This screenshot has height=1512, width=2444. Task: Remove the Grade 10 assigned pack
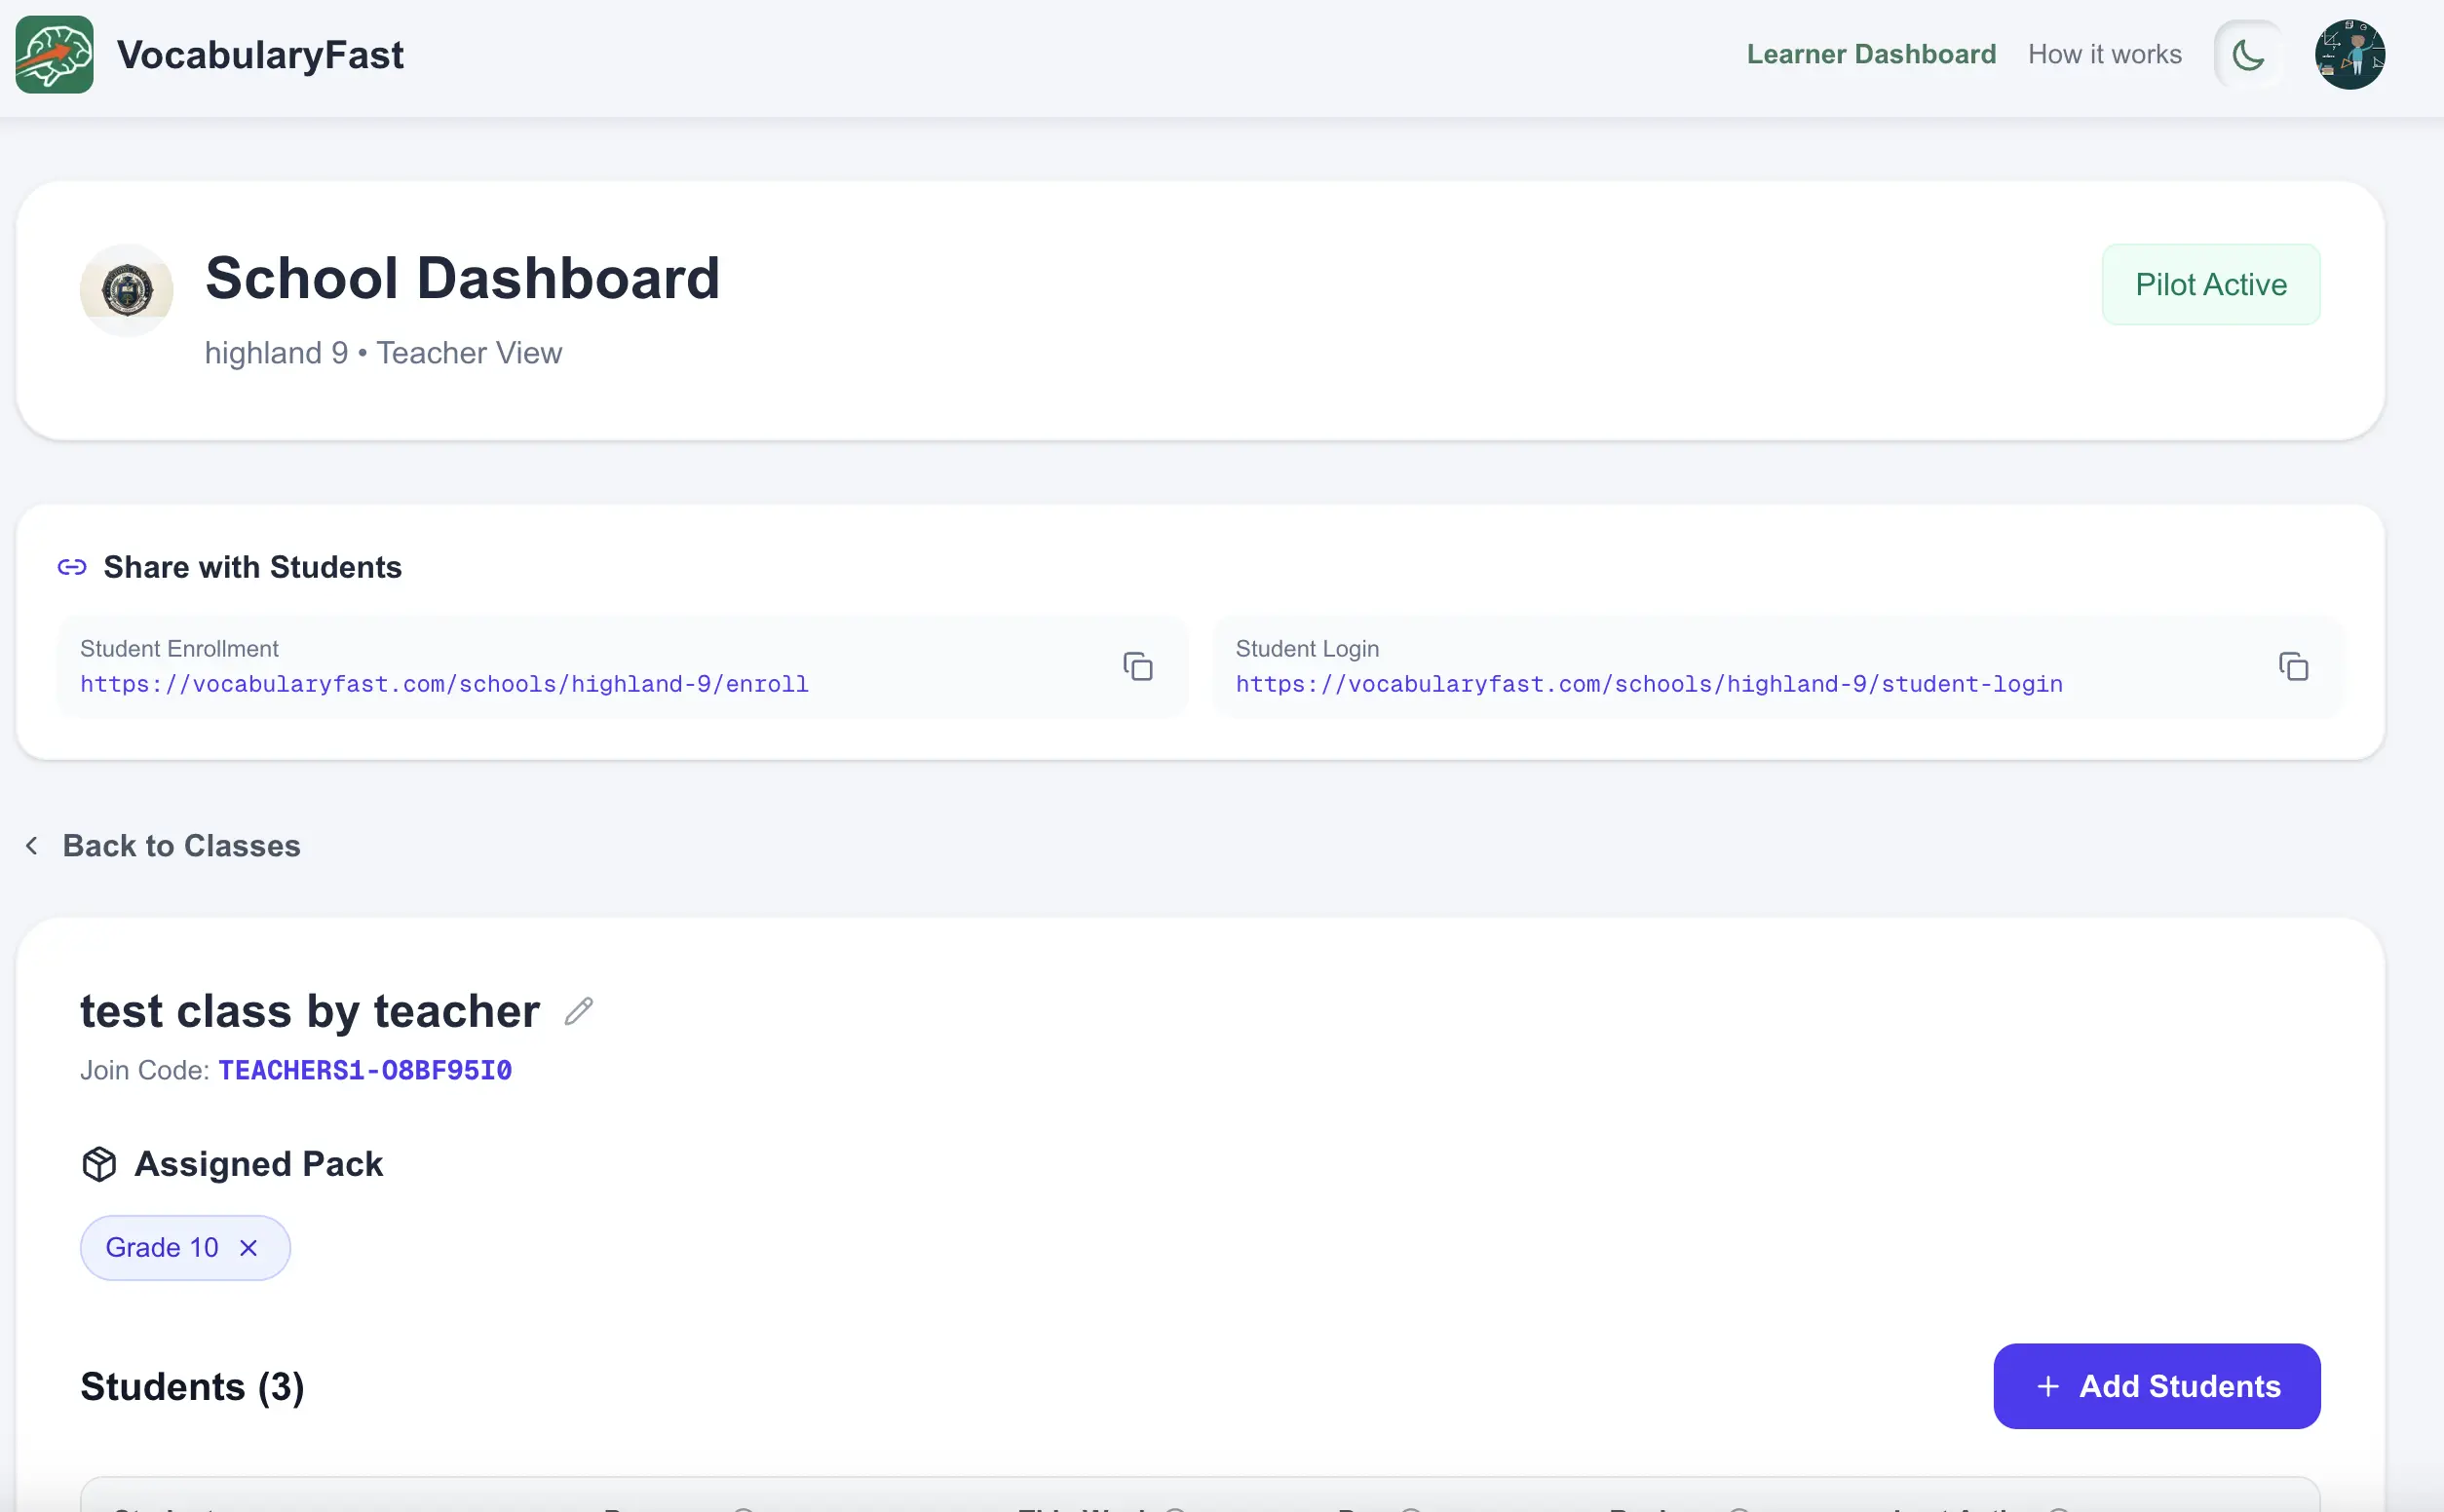pyautogui.click(x=248, y=1247)
